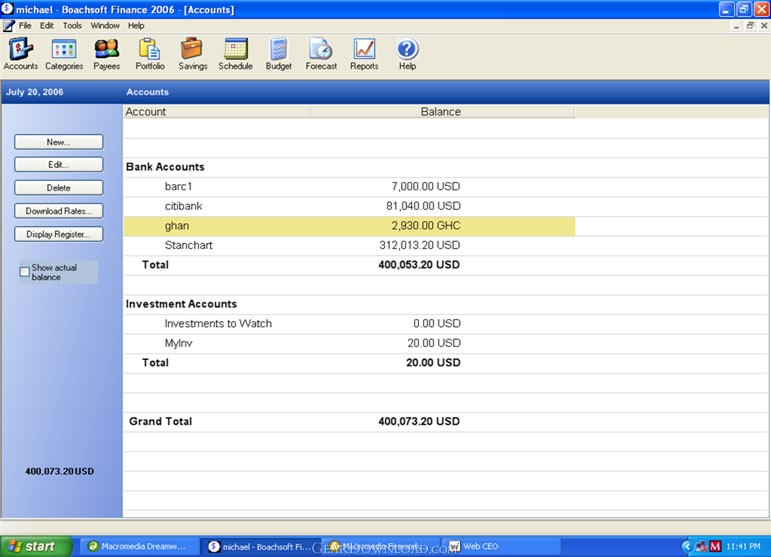Click the 7,000.00 USD balance value

[426, 186]
